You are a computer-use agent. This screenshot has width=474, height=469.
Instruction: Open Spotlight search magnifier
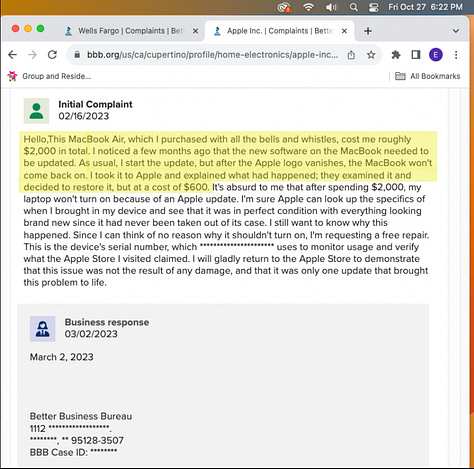pos(354,7)
